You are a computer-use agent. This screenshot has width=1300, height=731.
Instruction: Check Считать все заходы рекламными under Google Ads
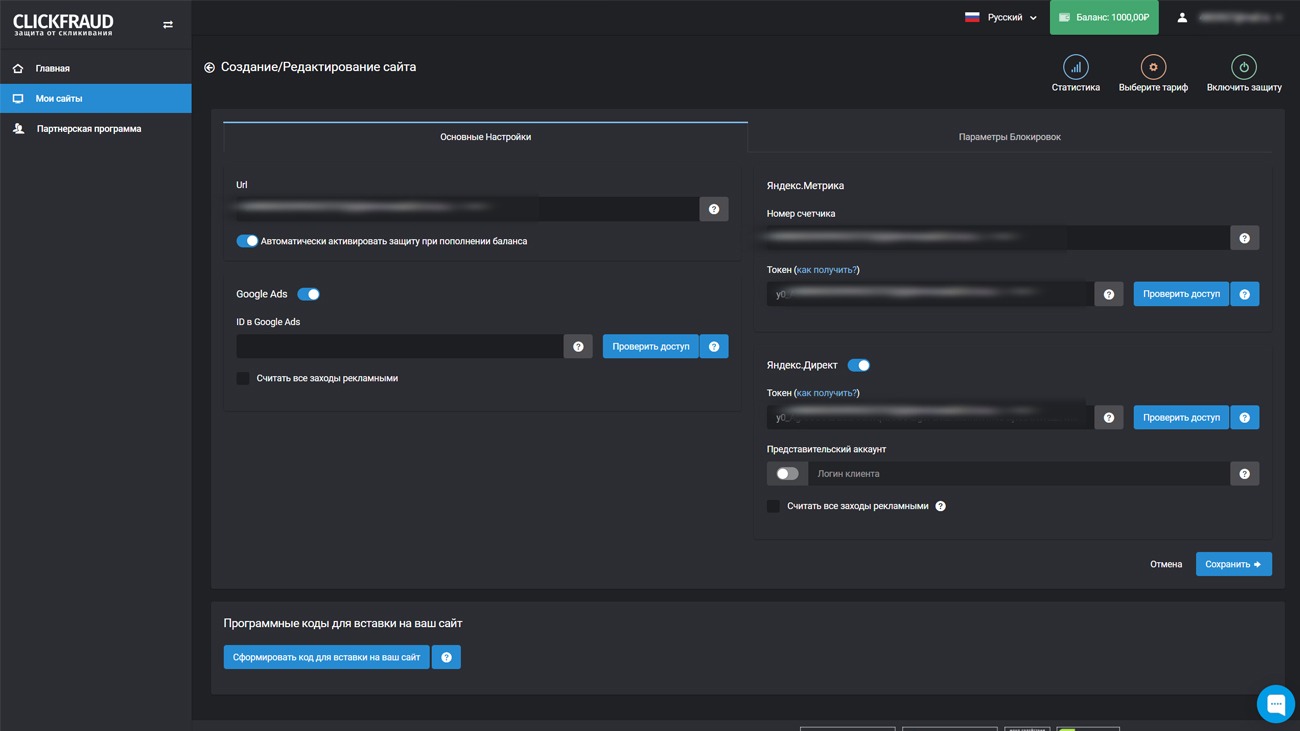click(243, 378)
